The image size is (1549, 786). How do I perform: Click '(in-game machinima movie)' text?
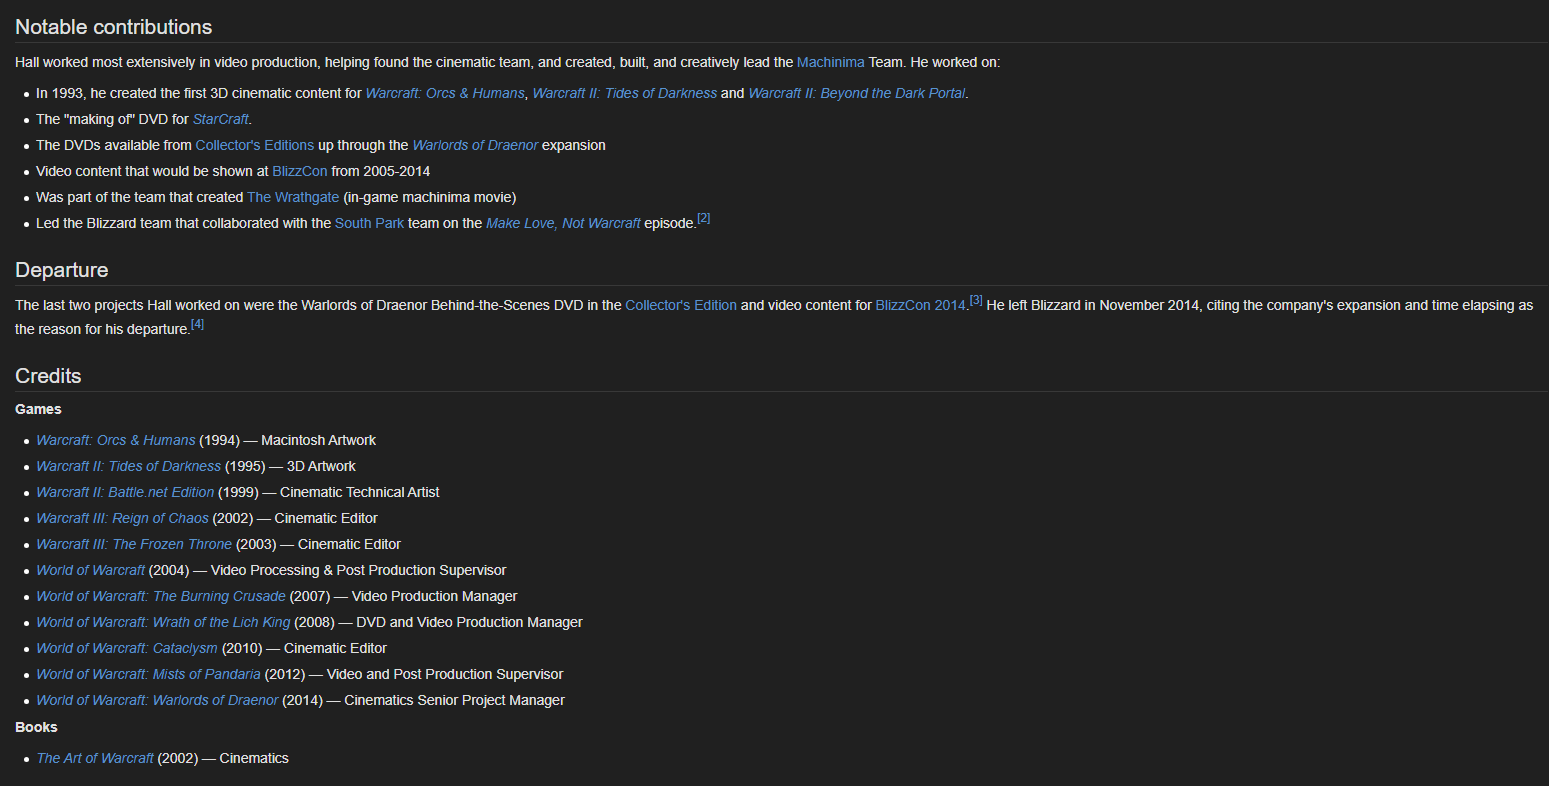(x=430, y=197)
